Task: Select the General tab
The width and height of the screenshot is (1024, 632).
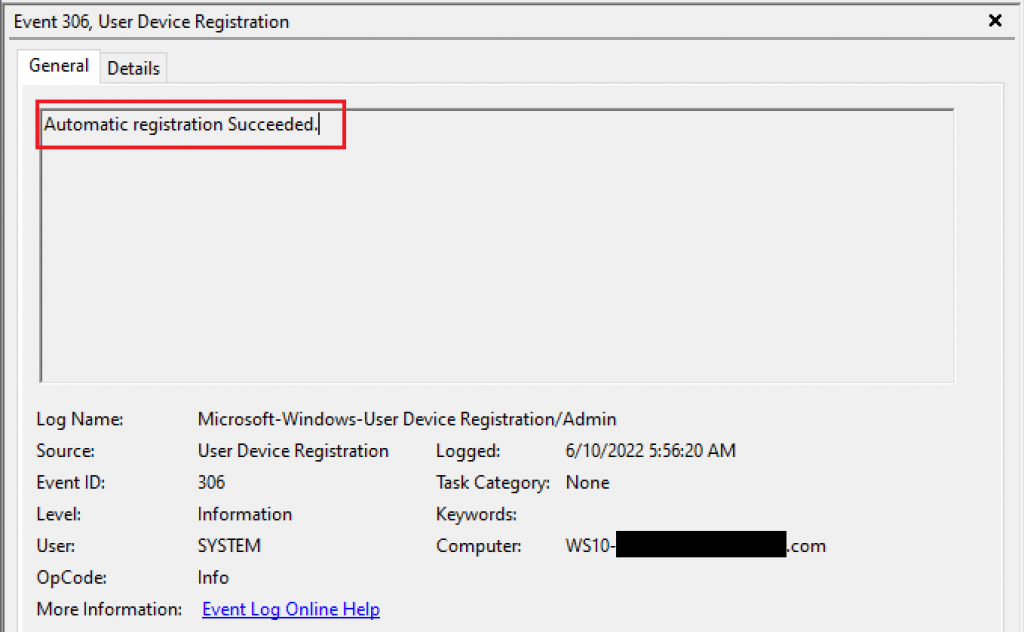Action: coord(59,66)
